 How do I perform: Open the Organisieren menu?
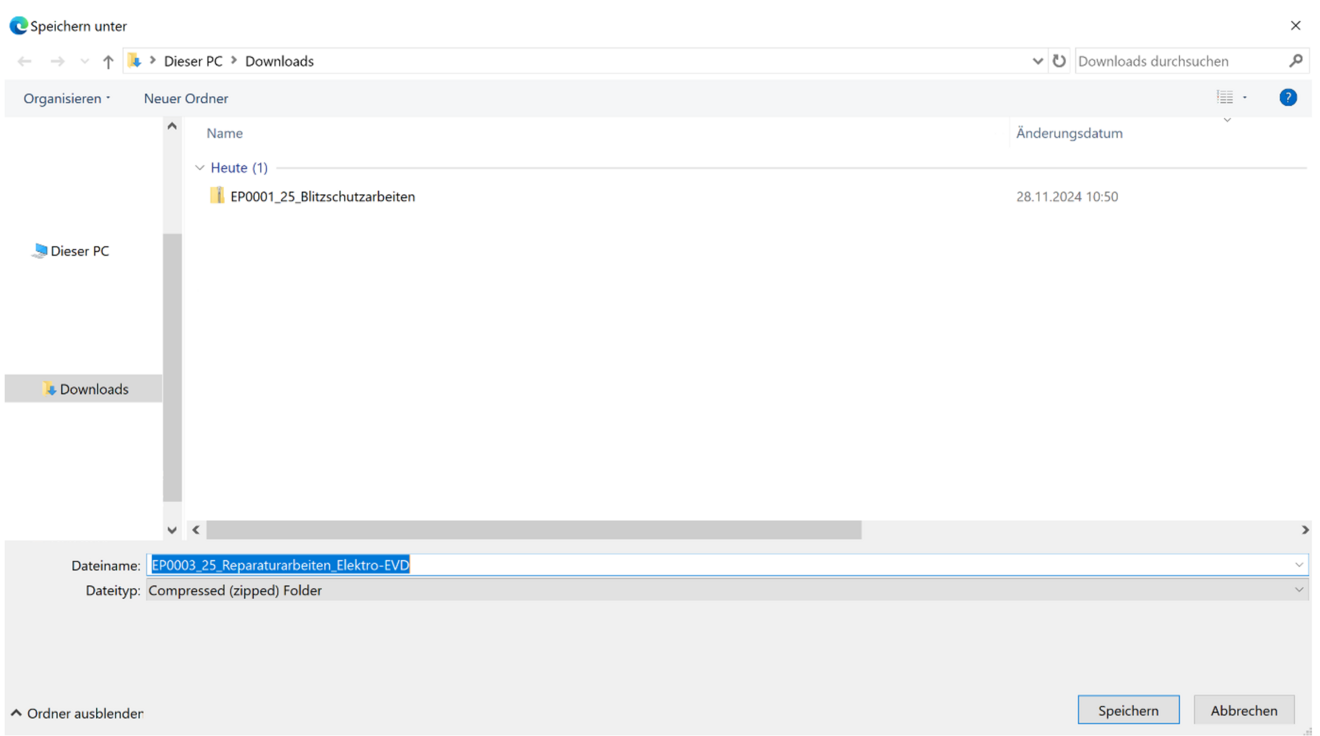pyautogui.click(x=66, y=98)
